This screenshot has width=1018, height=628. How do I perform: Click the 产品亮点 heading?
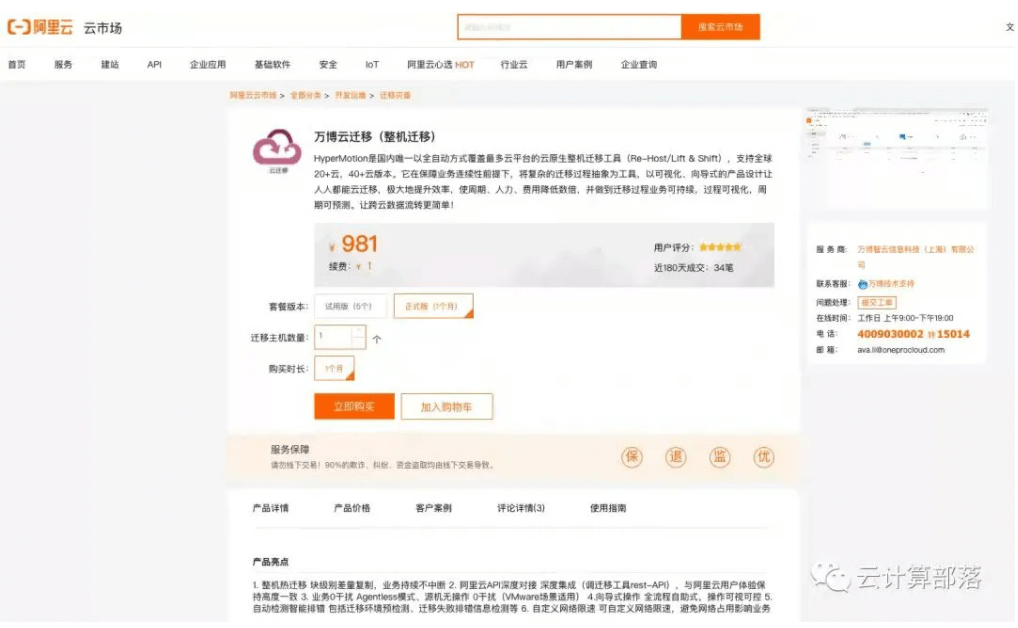click(x=270, y=562)
